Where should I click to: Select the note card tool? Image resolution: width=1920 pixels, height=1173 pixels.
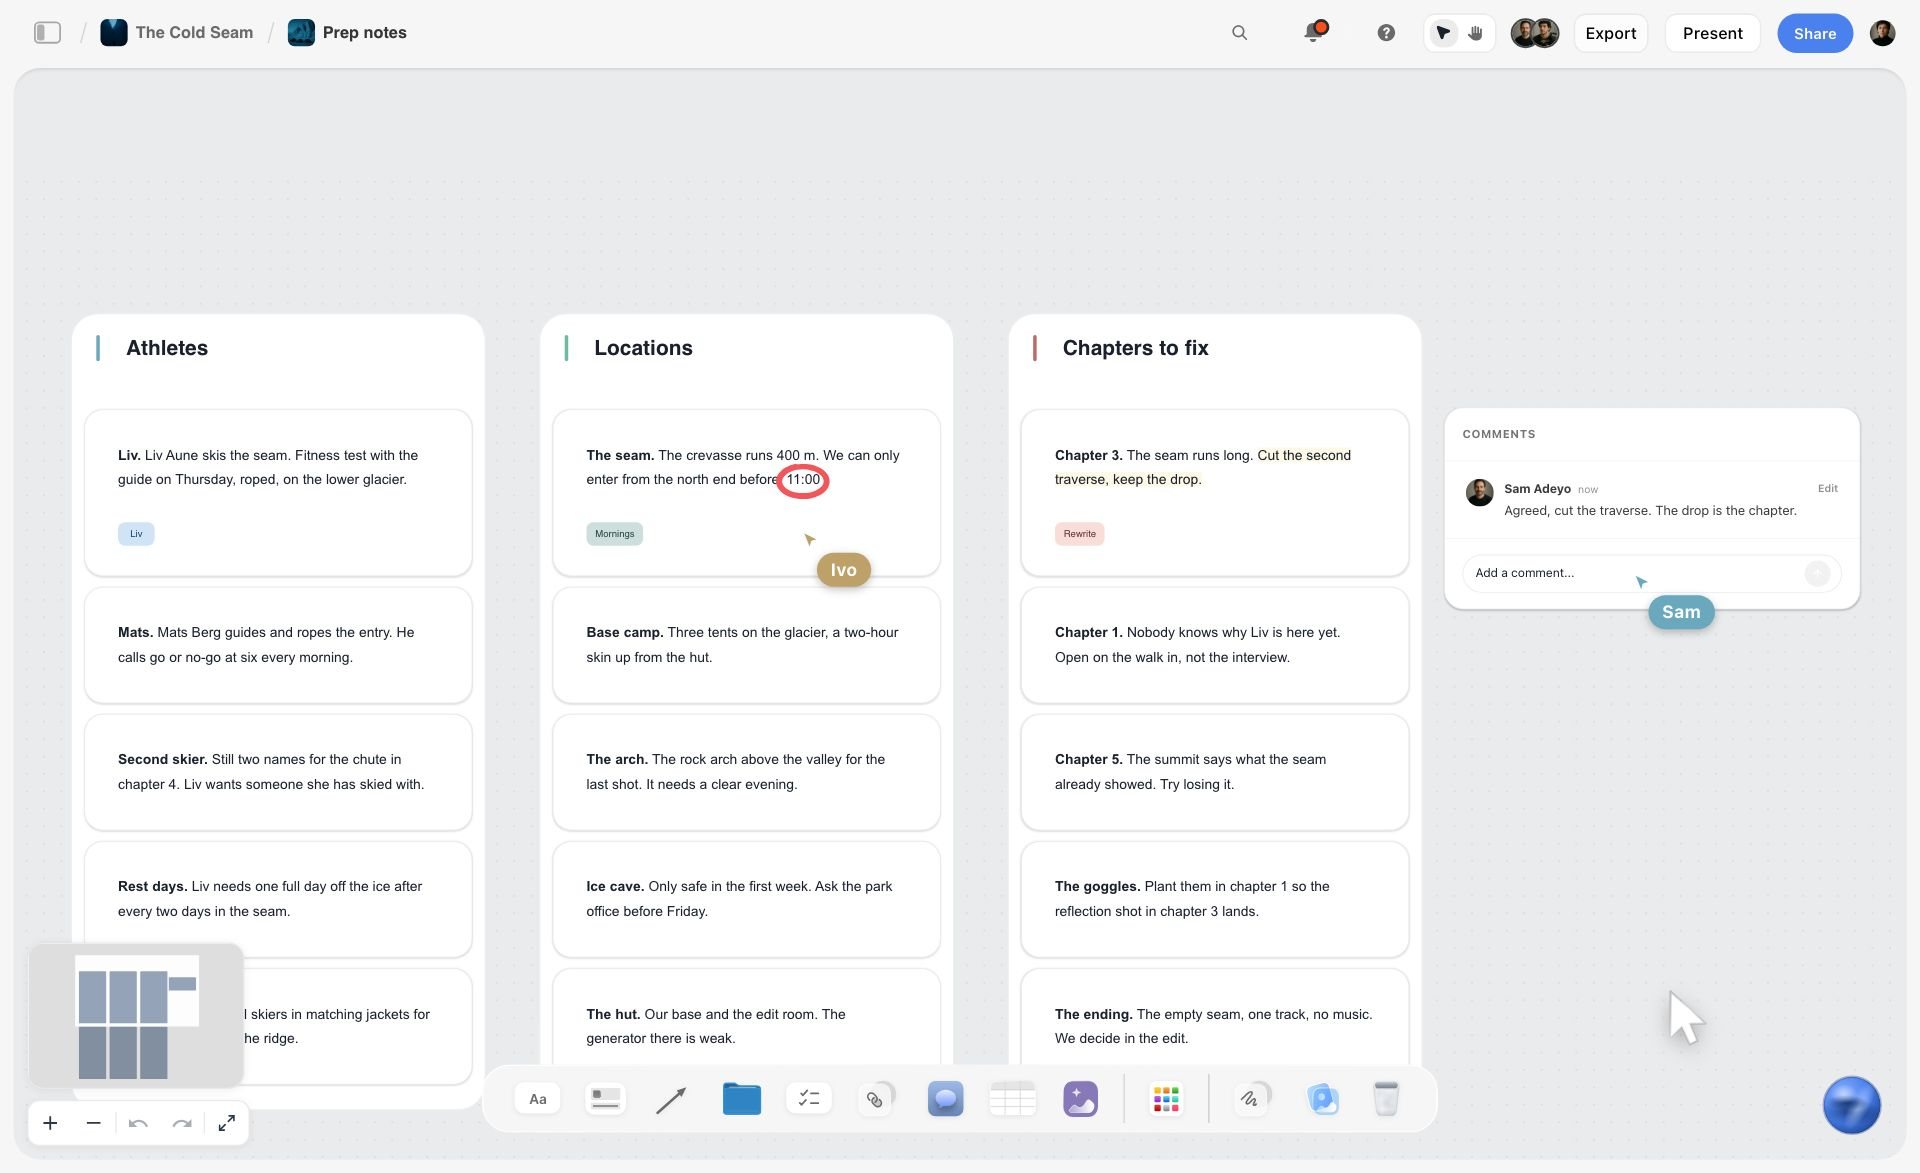click(605, 1099)
